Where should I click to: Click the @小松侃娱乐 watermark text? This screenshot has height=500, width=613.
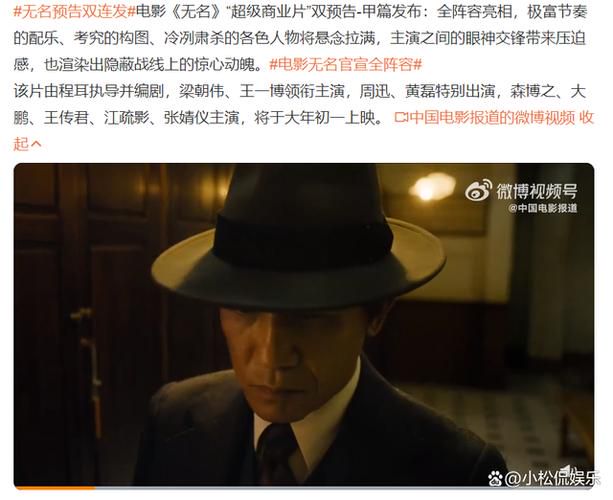[552, 478]
